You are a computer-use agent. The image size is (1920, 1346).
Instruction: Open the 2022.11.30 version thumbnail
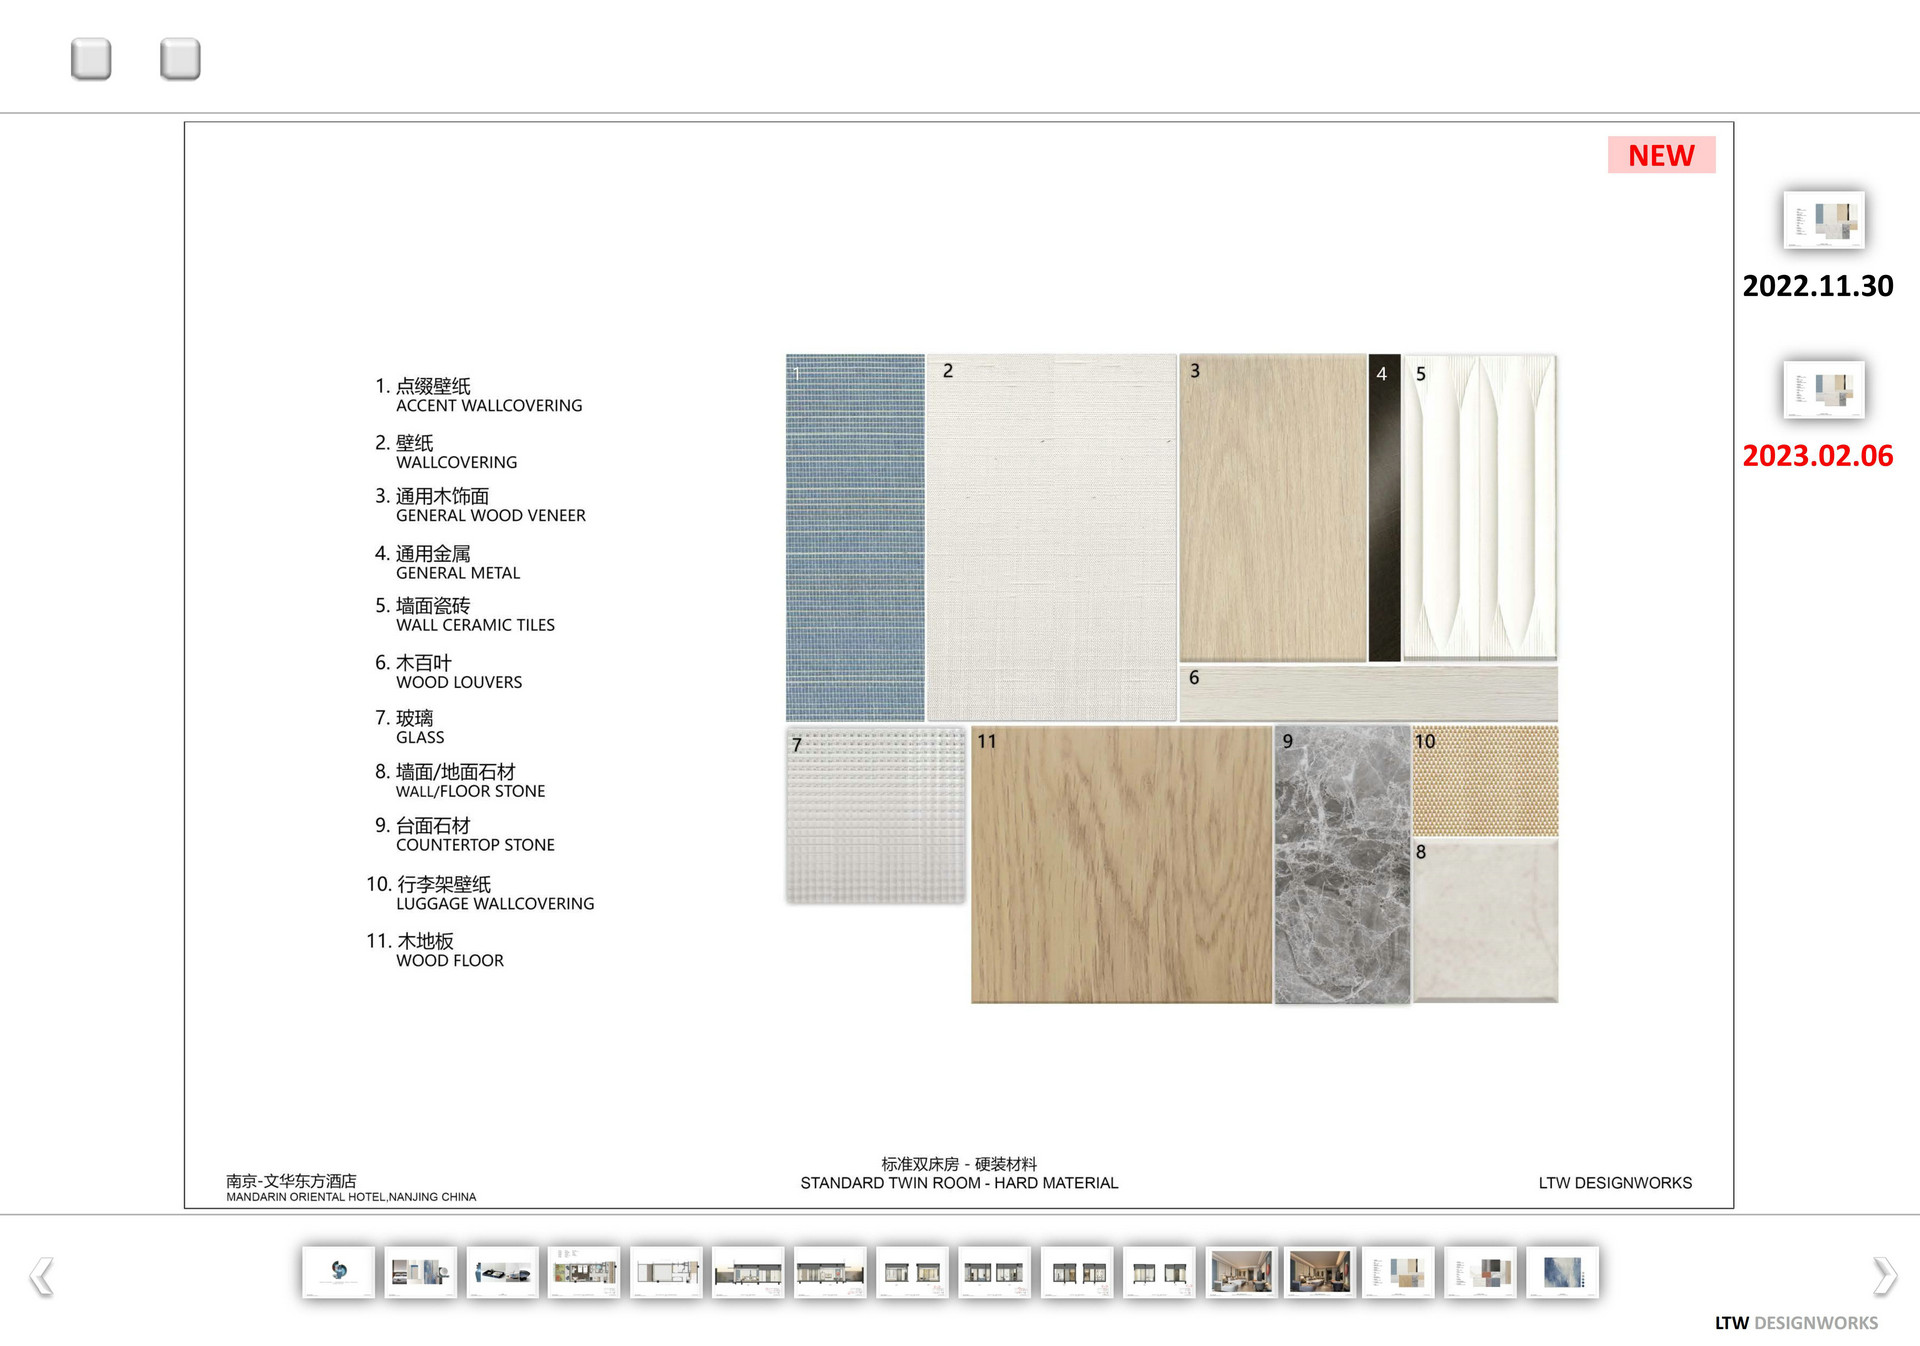point(1824,221)
